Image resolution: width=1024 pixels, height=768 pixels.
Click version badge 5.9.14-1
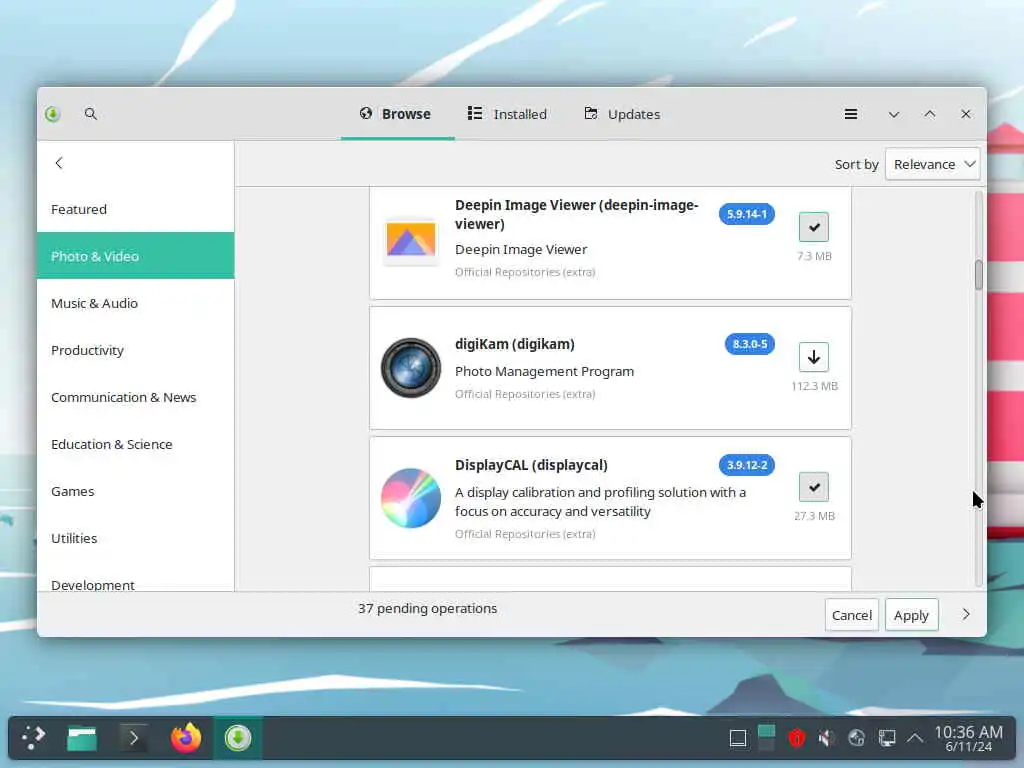(746, 214)
